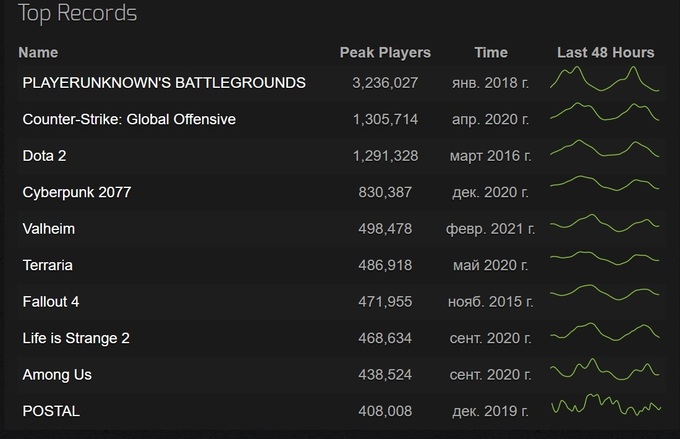
Task: Click the POSTAL game name
Action: 51,411
